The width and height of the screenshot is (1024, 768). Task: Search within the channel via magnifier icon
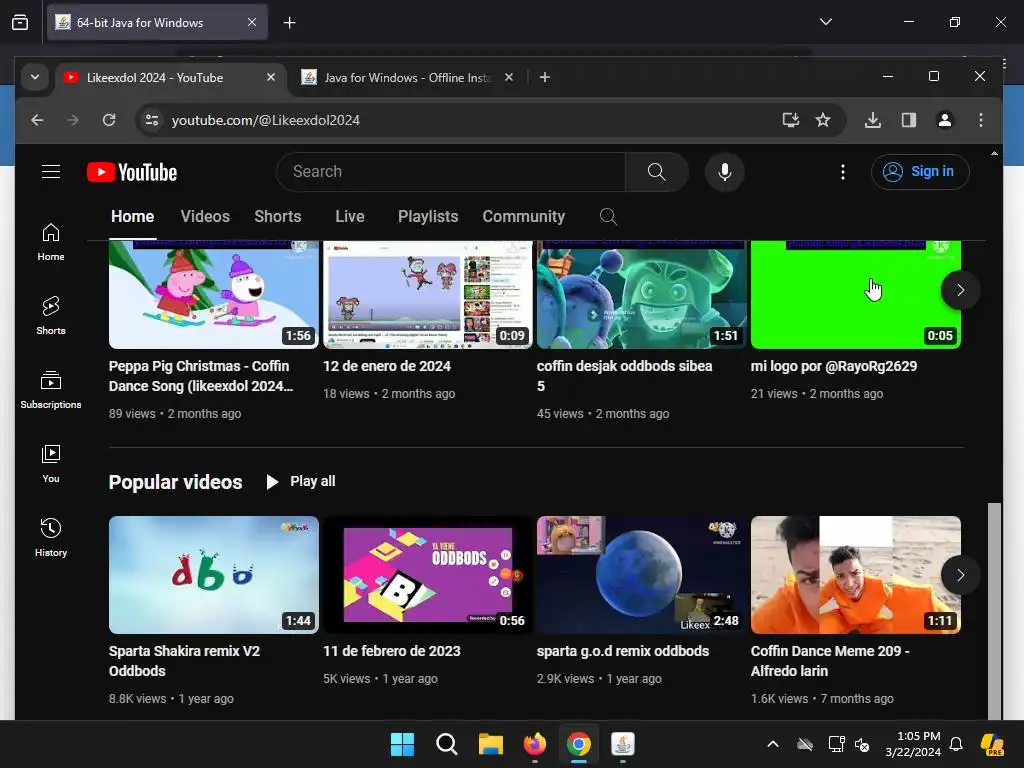pos(608,217)
